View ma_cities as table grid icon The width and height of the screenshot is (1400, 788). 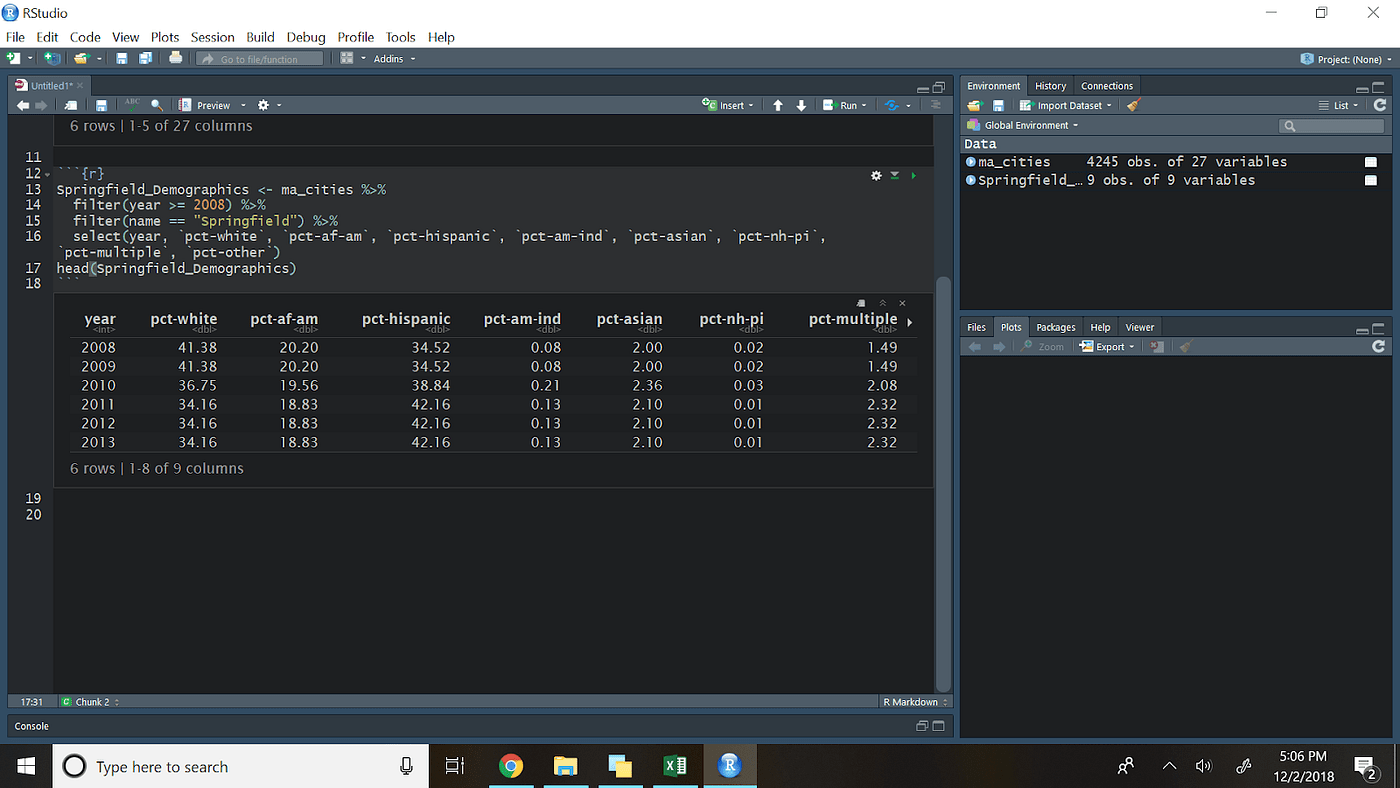(x=1371, y=162)
